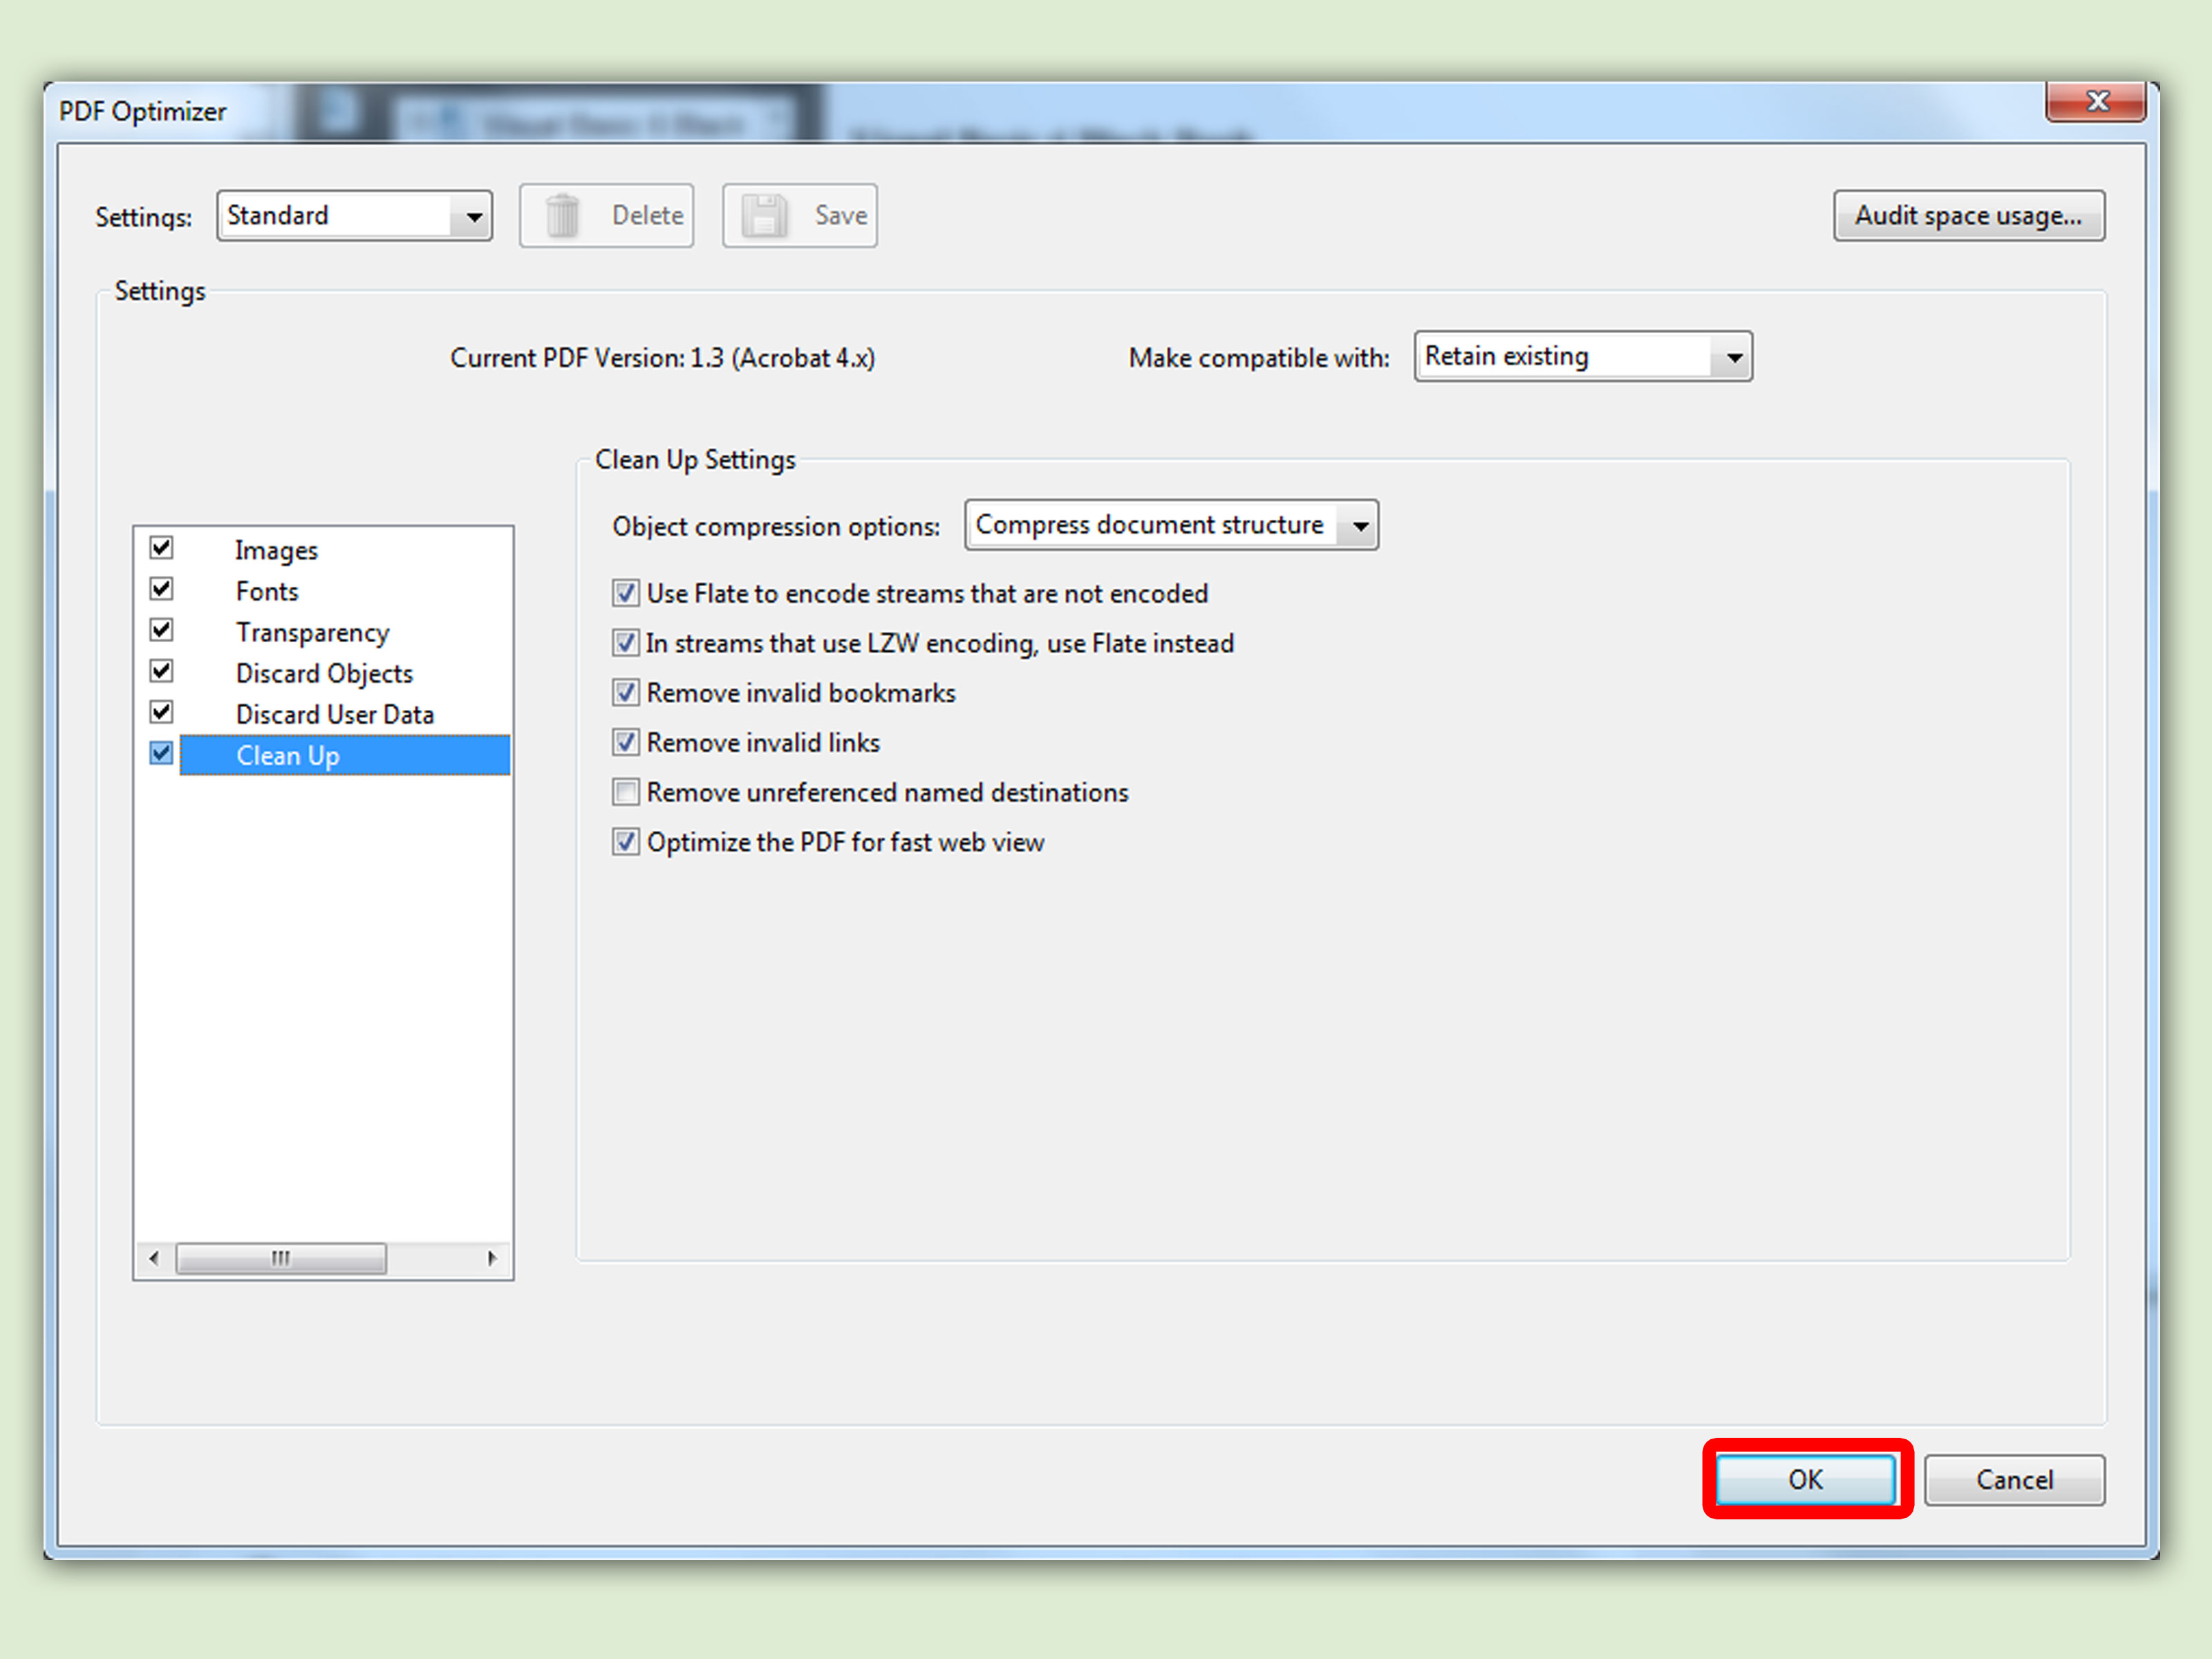Image resolution: width=2212 pixels, height=1659 pixels.
Task: Click the right scroll arrow in panel list
Action: pos(492,1258)
